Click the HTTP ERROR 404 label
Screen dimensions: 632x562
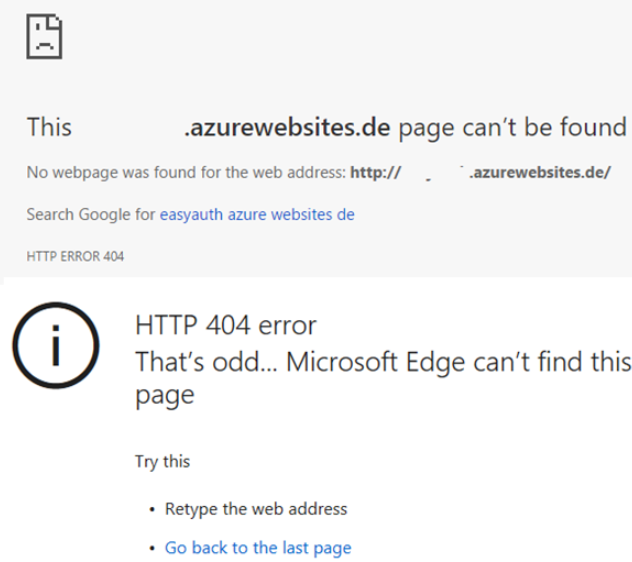click(x=75, y=256)
